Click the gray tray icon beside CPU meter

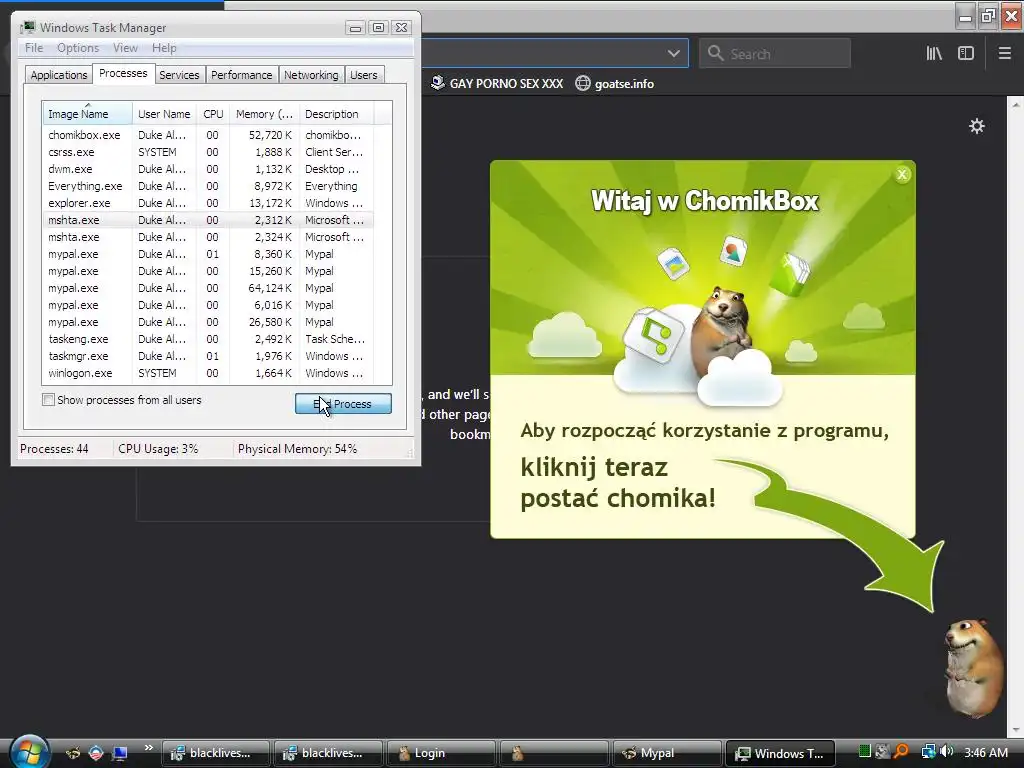882,752
